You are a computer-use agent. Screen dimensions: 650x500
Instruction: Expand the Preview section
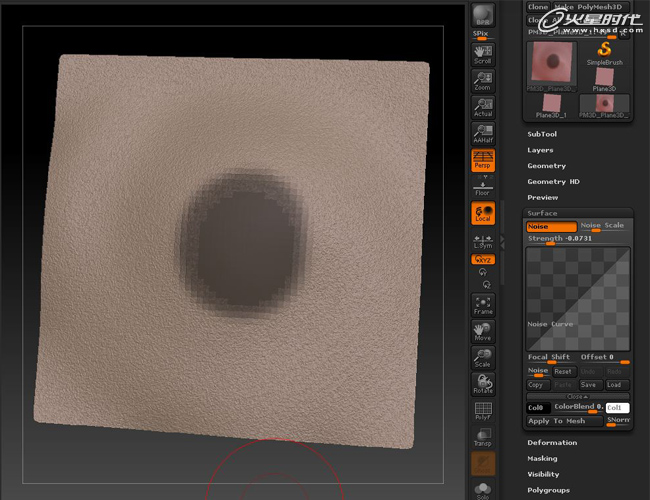pos(543,197)
